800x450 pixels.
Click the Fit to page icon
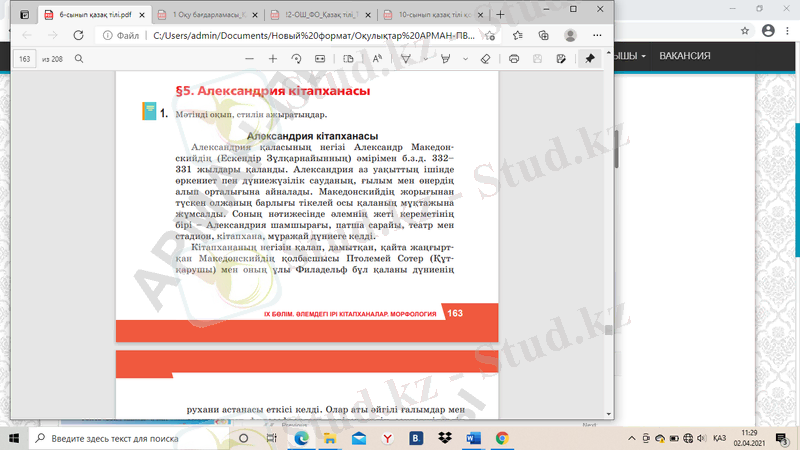tap(320, 59)
